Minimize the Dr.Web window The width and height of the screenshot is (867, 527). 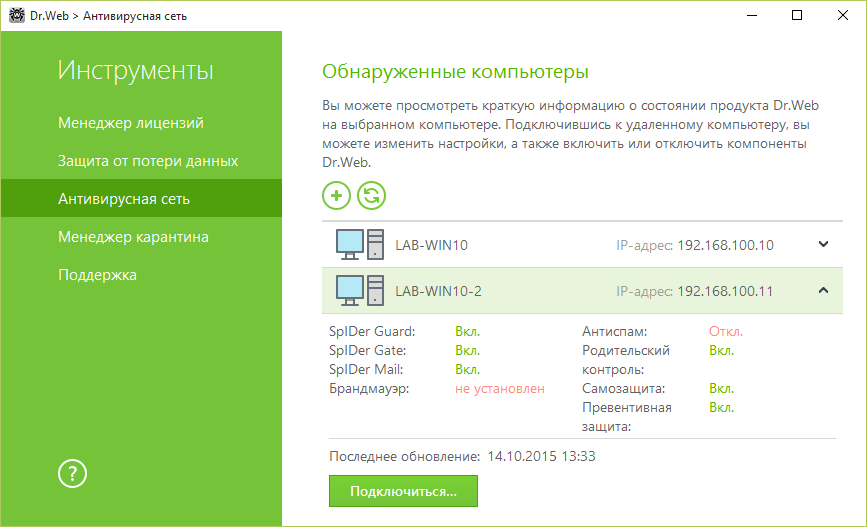point(752,15)
